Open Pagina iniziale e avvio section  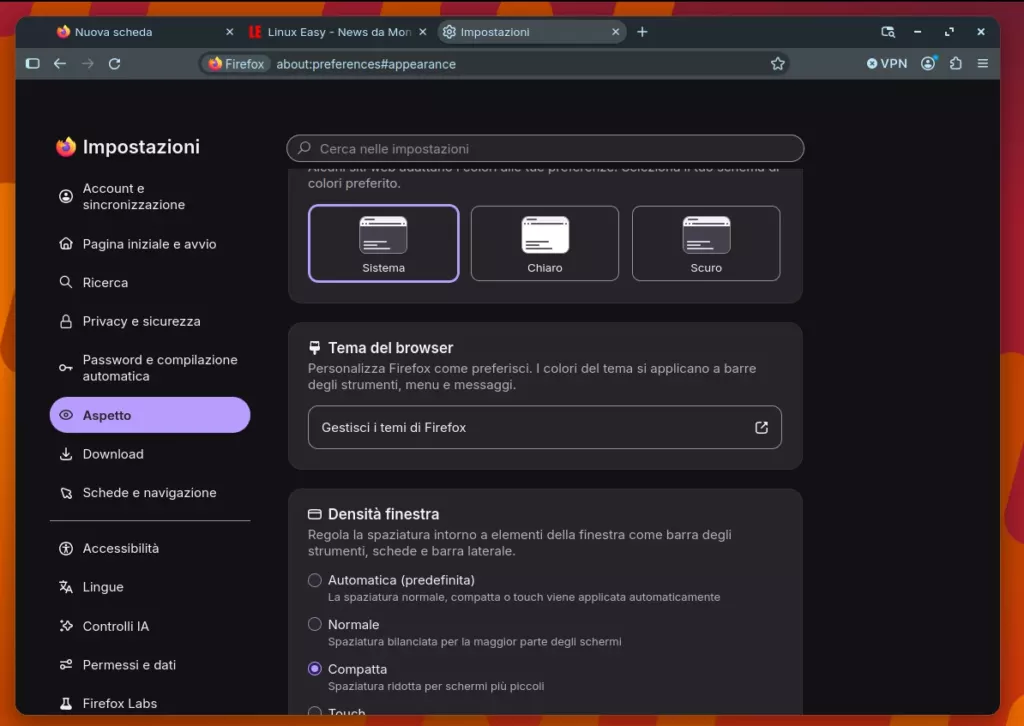tap(150, 244)
